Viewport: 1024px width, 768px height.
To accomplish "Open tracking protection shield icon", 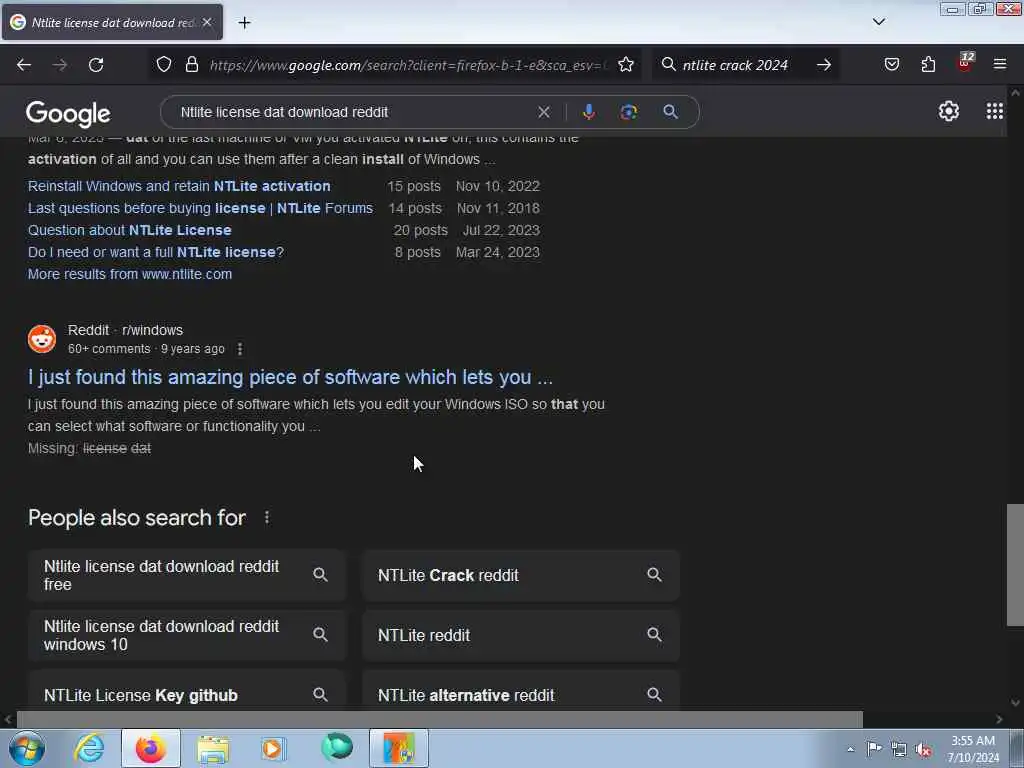I will point(164,64).
